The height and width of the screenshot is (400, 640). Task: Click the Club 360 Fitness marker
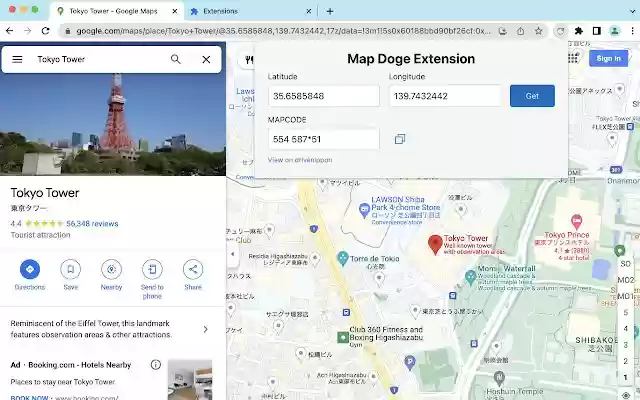pos(343,337)
